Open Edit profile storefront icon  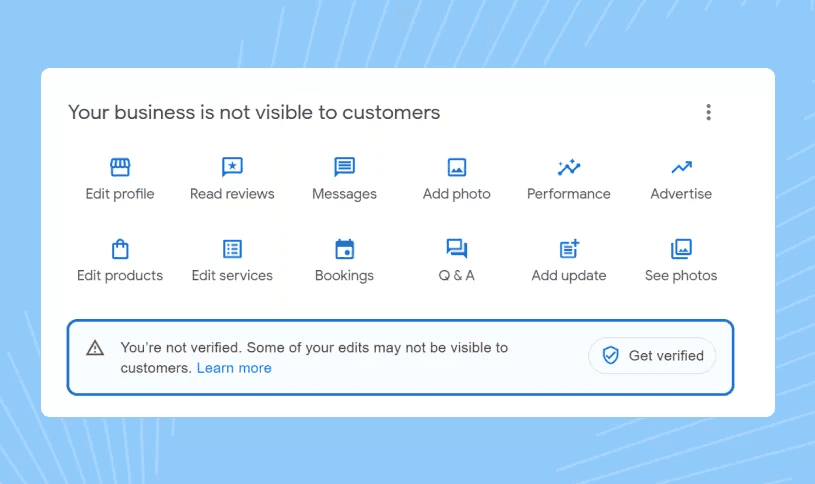[120, 167]
